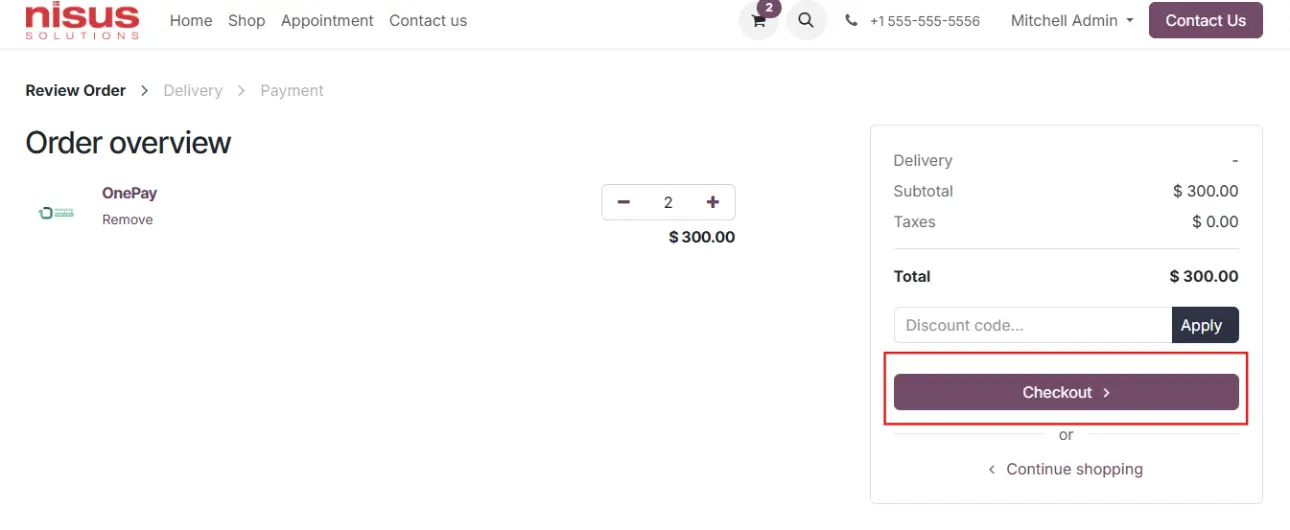Click the search magnifier icon
The height and width of the screenshot is (530, 1290).
[806, 20]
